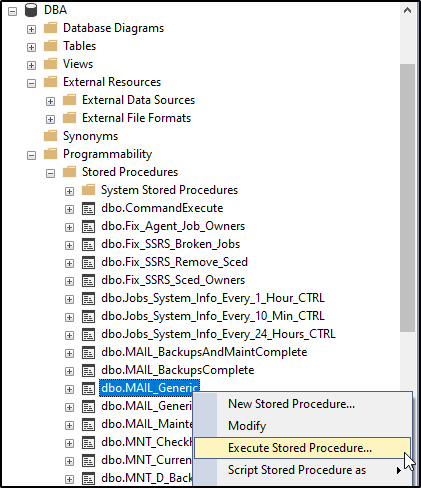Expand System Stored Procedures node

(69, 191)
